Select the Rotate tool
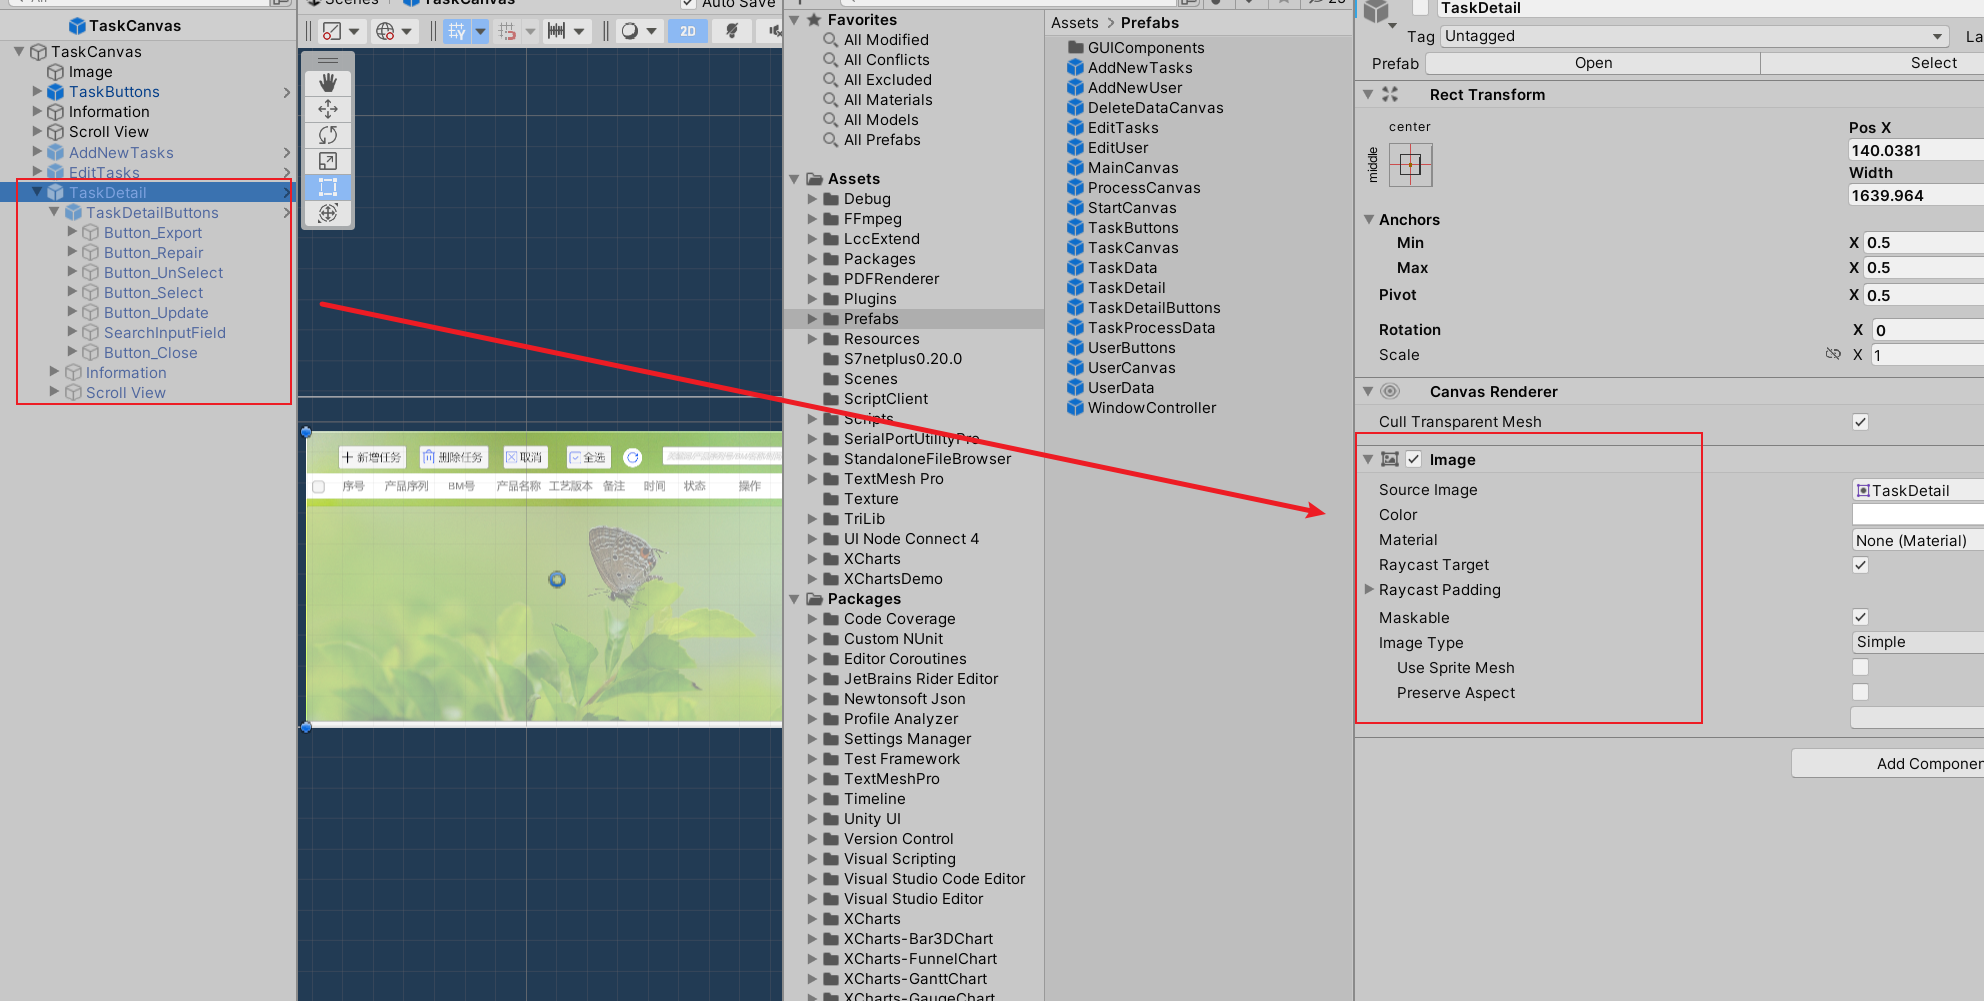The height and width of the screenshot is (1001, 1984). (328, 135)
